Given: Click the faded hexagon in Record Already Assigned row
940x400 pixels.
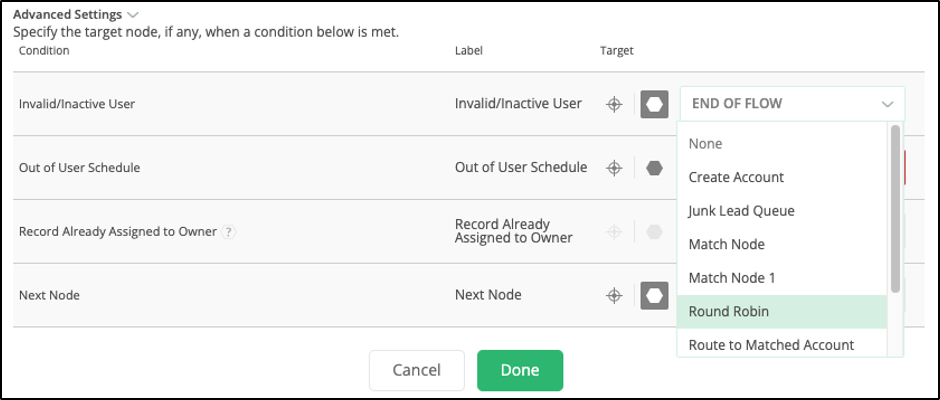Looking at the screenshot, I should coord(654,232).
